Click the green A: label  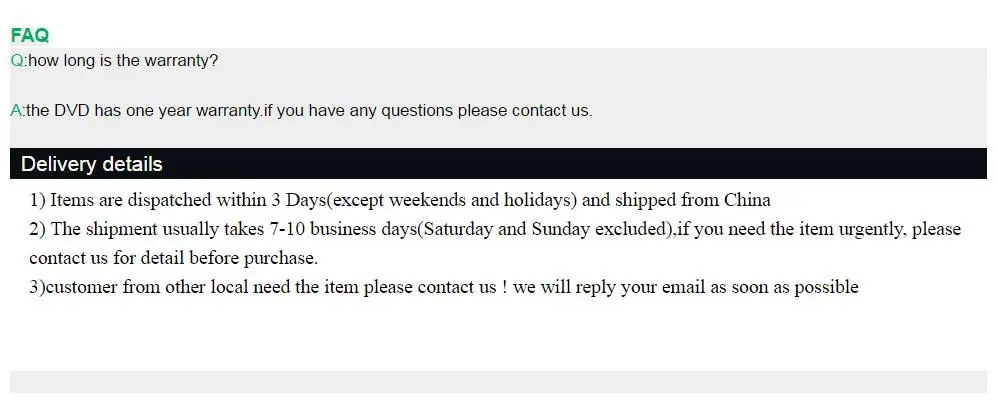[18, 111]
